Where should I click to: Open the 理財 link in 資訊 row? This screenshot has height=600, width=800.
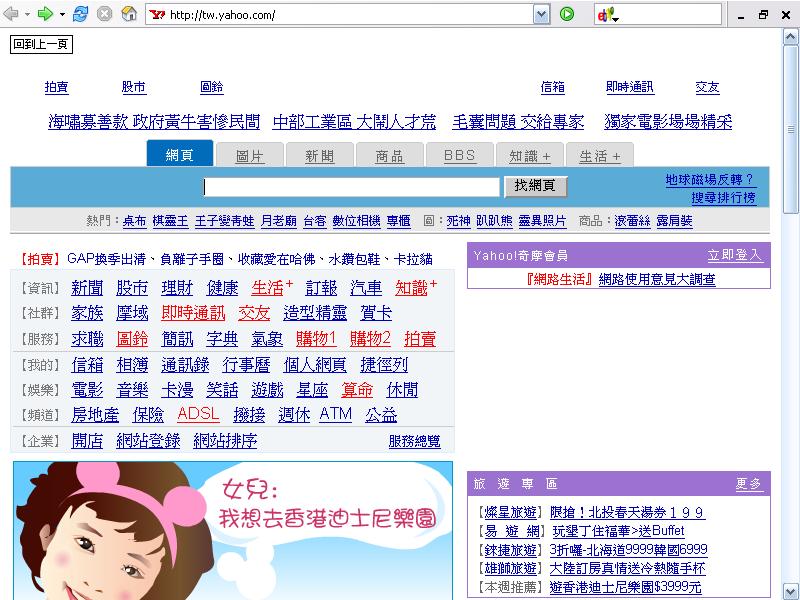pos(177,288)
